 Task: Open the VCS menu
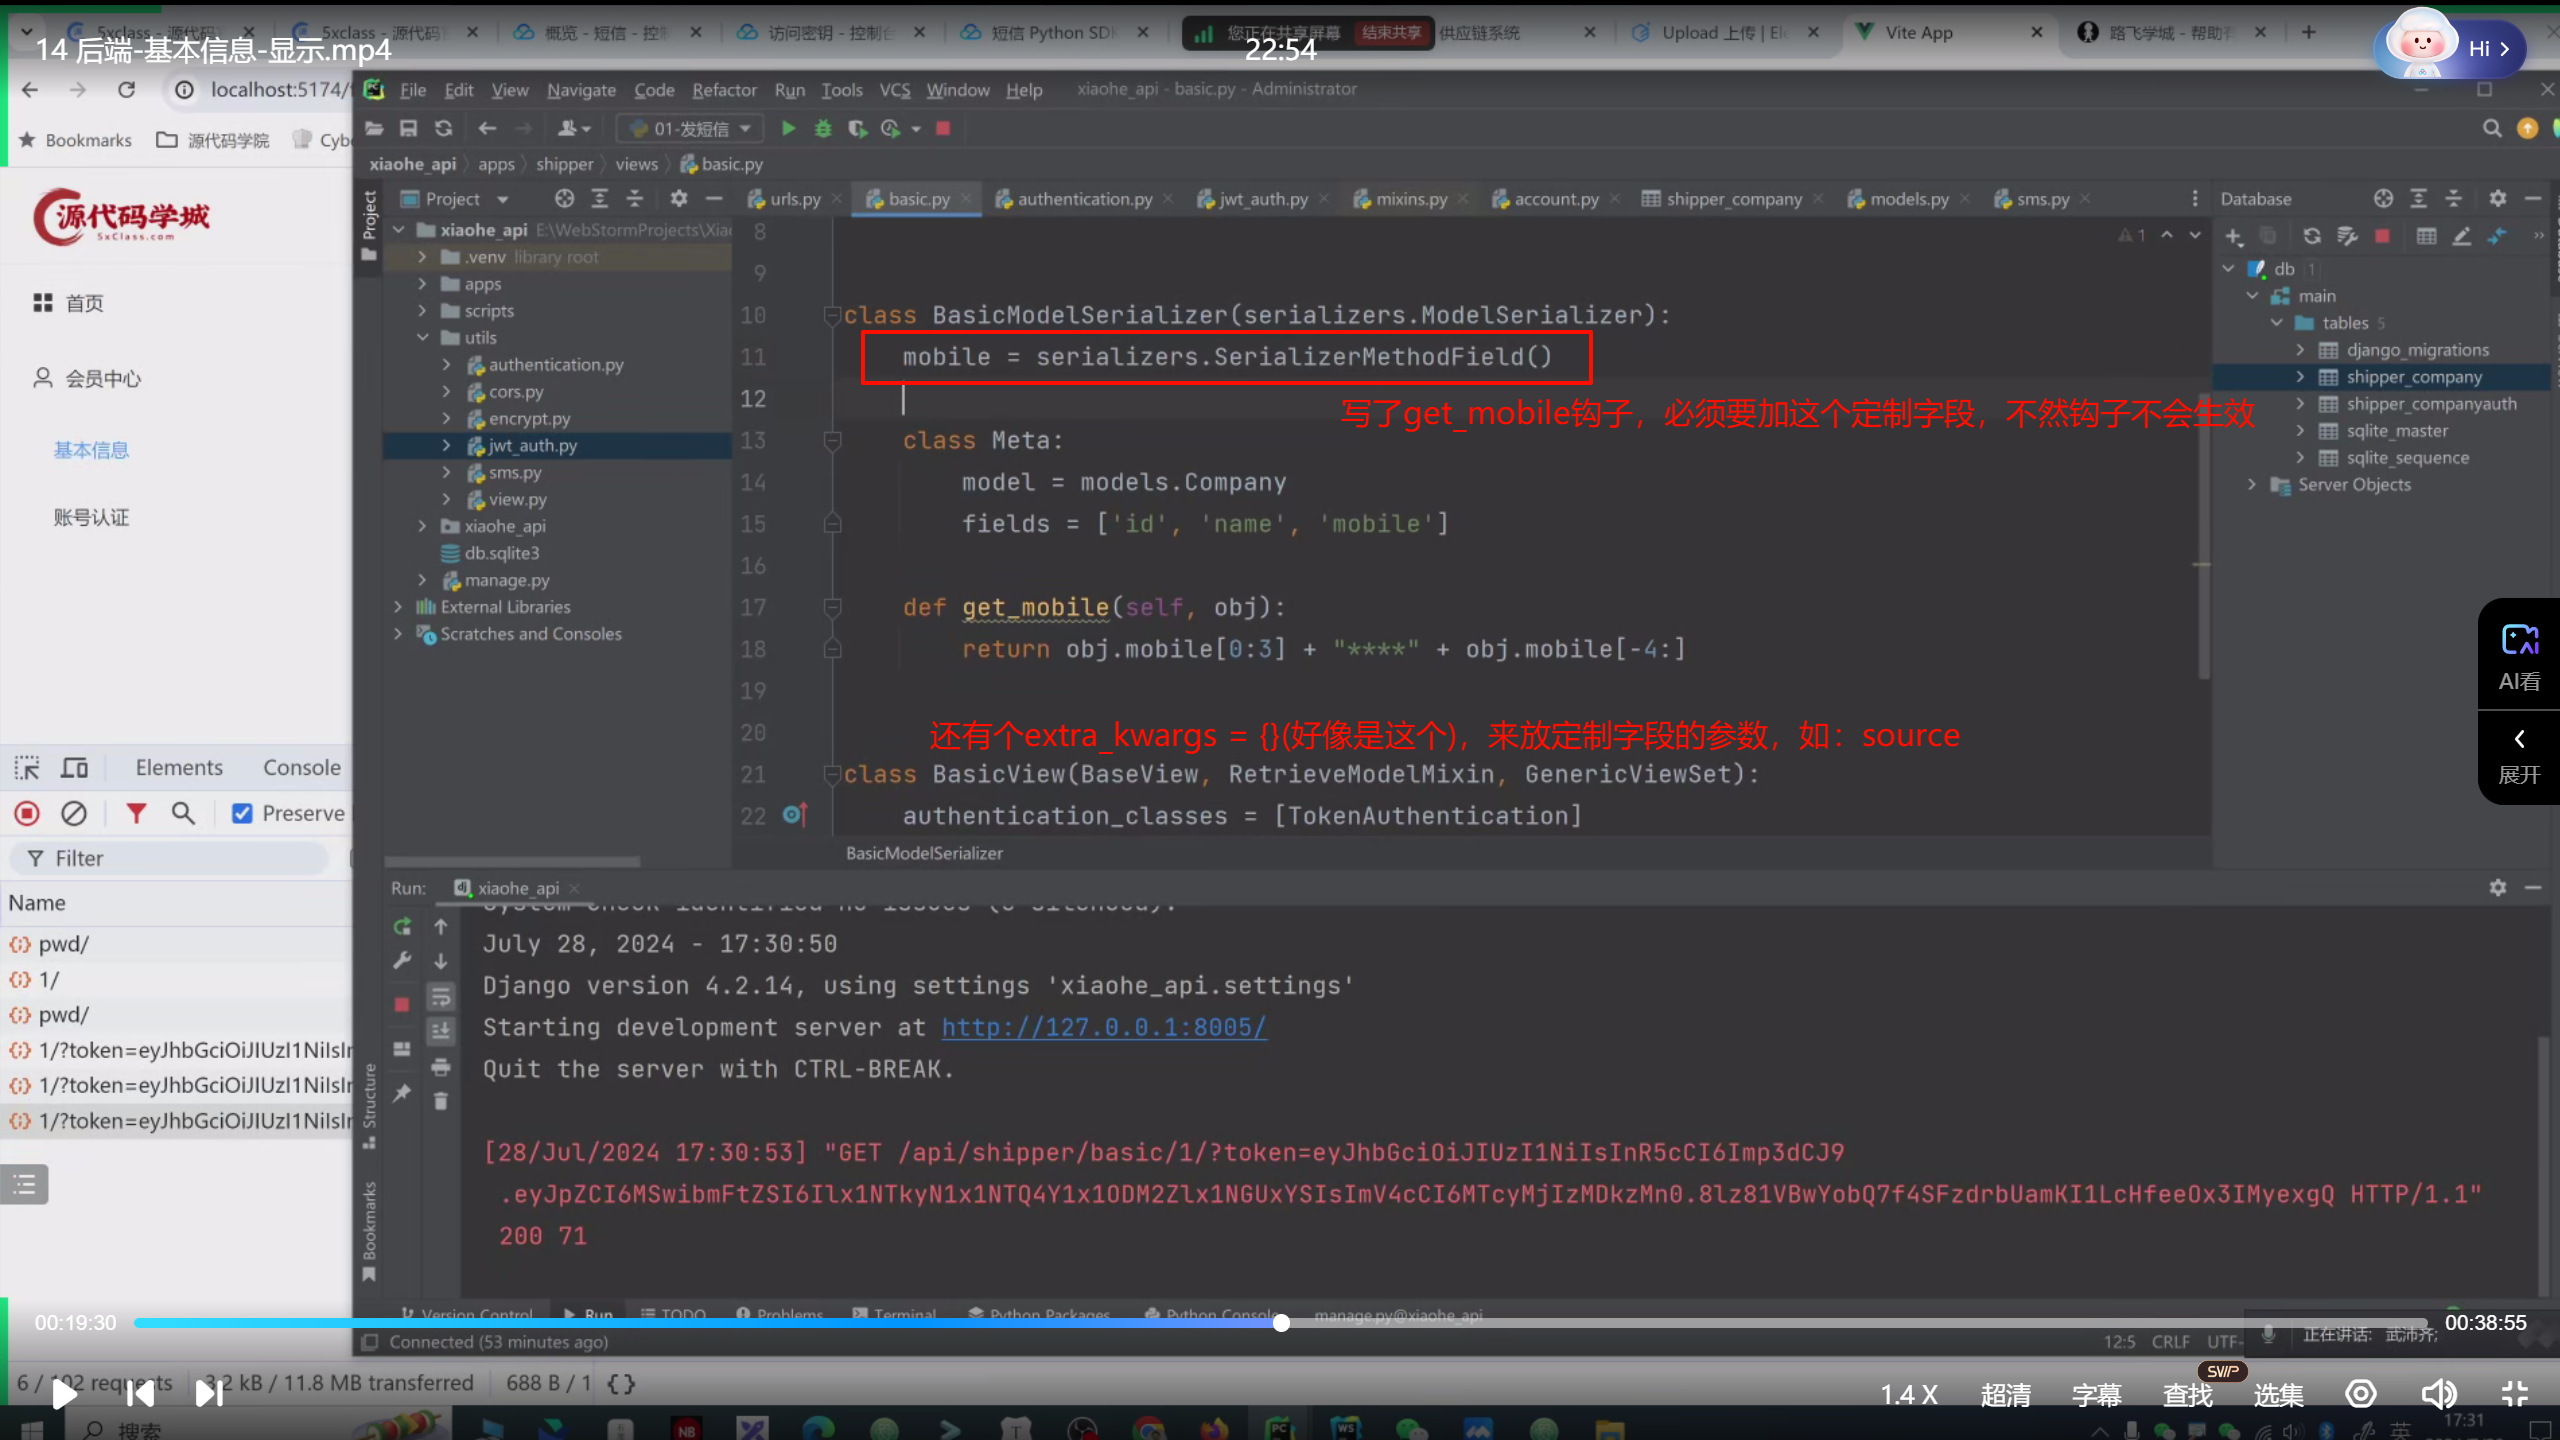click(894, 90)
